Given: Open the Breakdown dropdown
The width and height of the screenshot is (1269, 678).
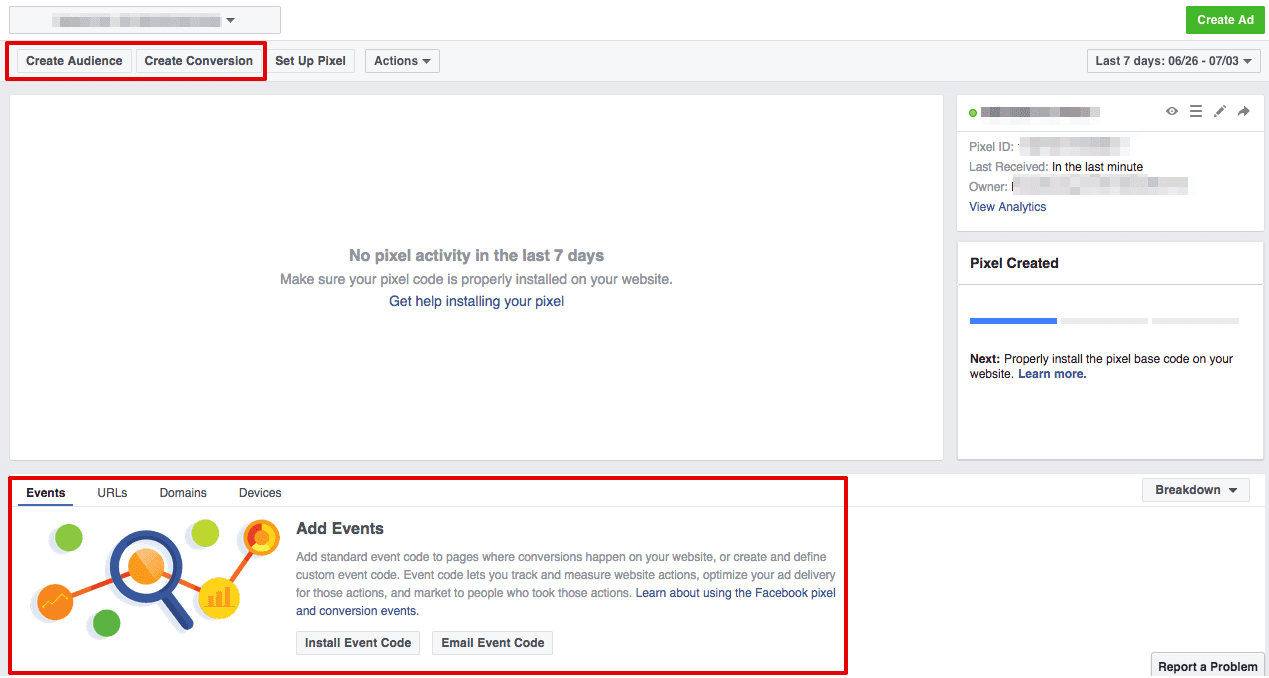Looking at the screenshot, I should (x=1195, y=489).
